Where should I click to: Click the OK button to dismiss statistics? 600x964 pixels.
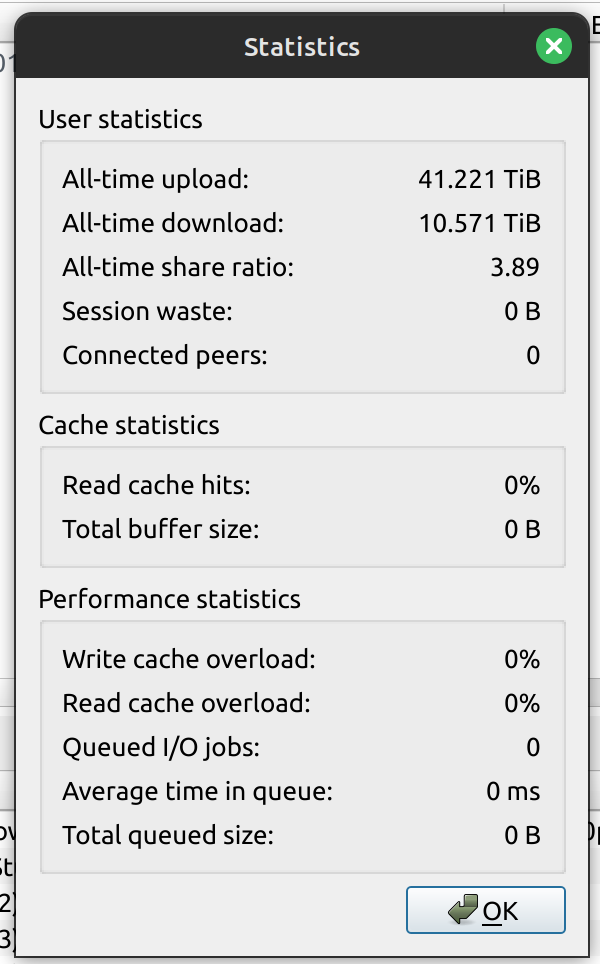click(x=485, y=910)
